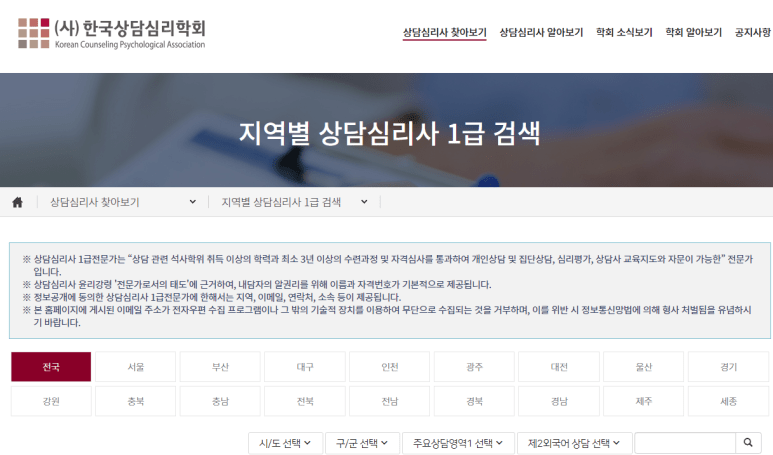
Task: Click the magnifier search icon button
Action: [748, 443]
